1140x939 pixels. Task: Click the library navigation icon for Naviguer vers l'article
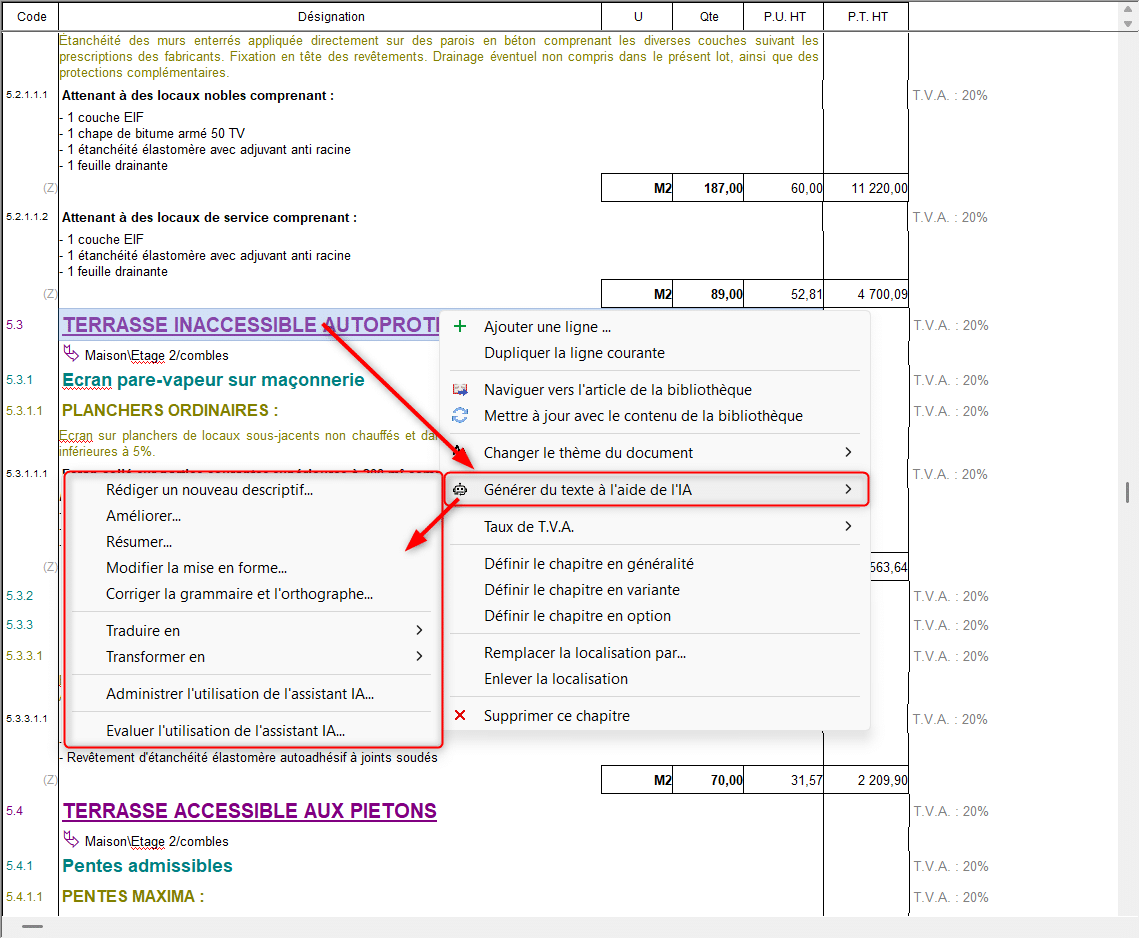point(460,390)
